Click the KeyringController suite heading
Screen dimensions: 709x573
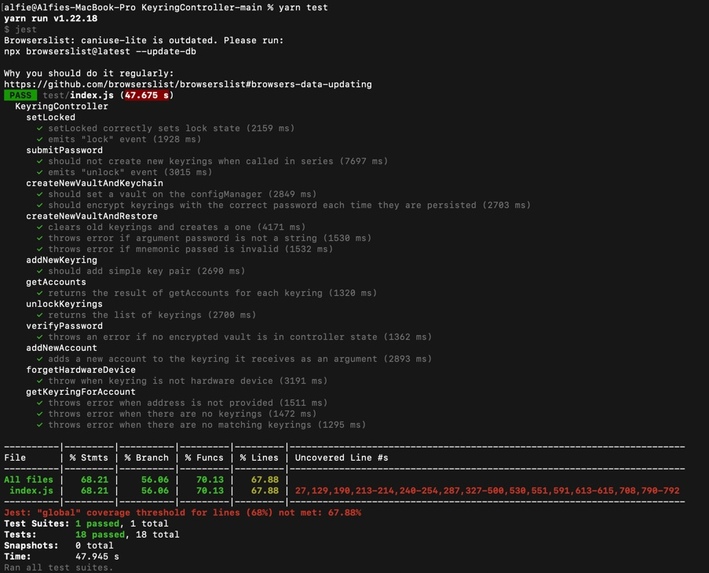pos(61,106)
